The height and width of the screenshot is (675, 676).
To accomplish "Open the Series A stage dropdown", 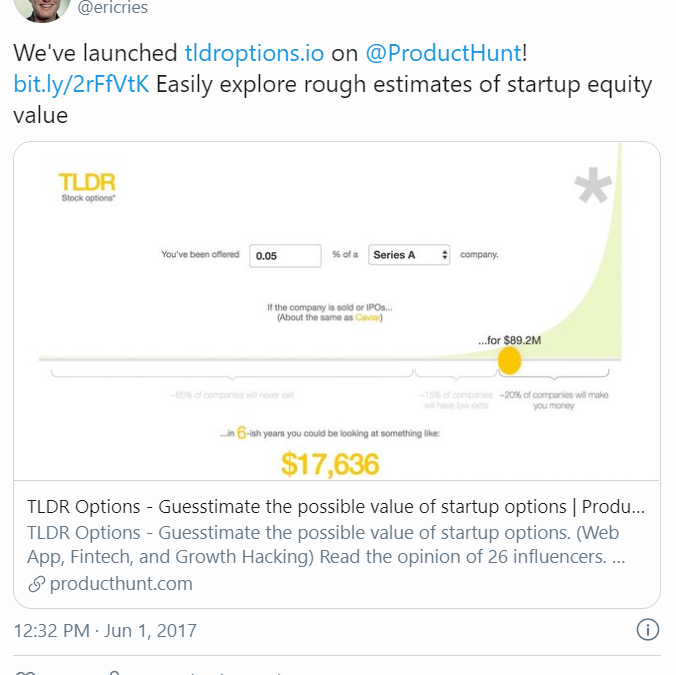I will pos(410,255).
